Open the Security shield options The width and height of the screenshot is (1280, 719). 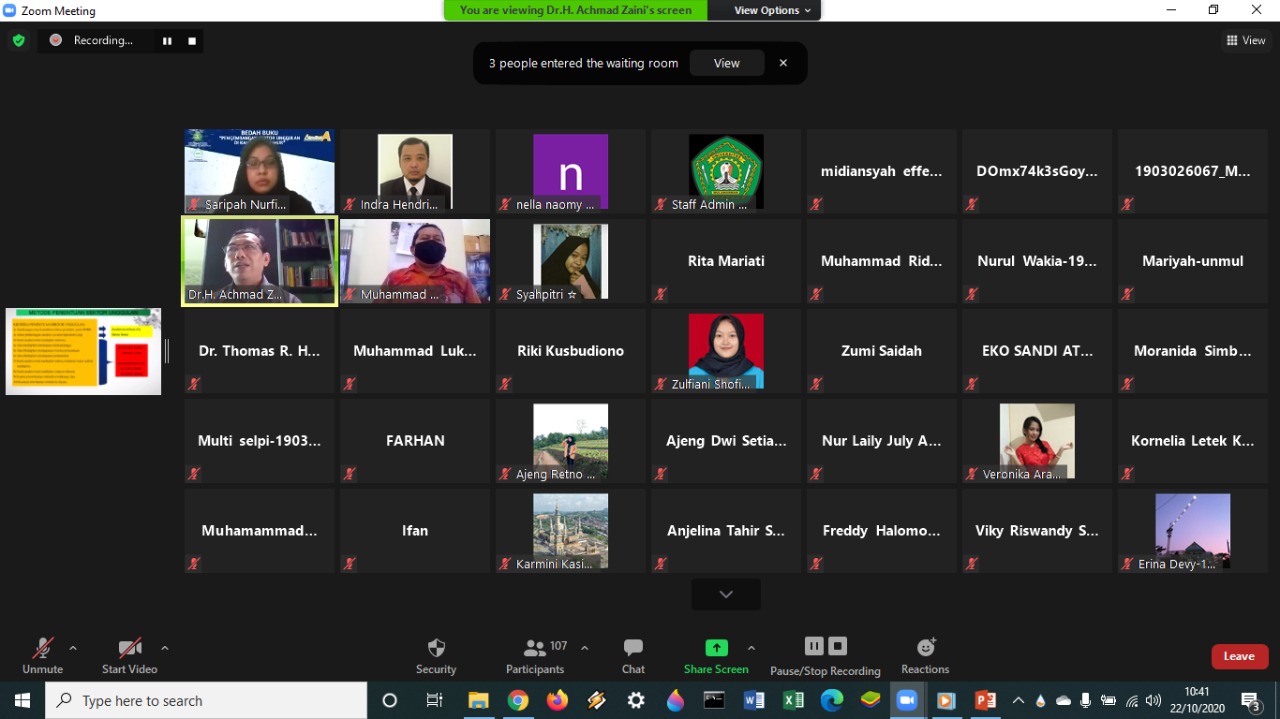pyautogui.click(x=436, y=656)
